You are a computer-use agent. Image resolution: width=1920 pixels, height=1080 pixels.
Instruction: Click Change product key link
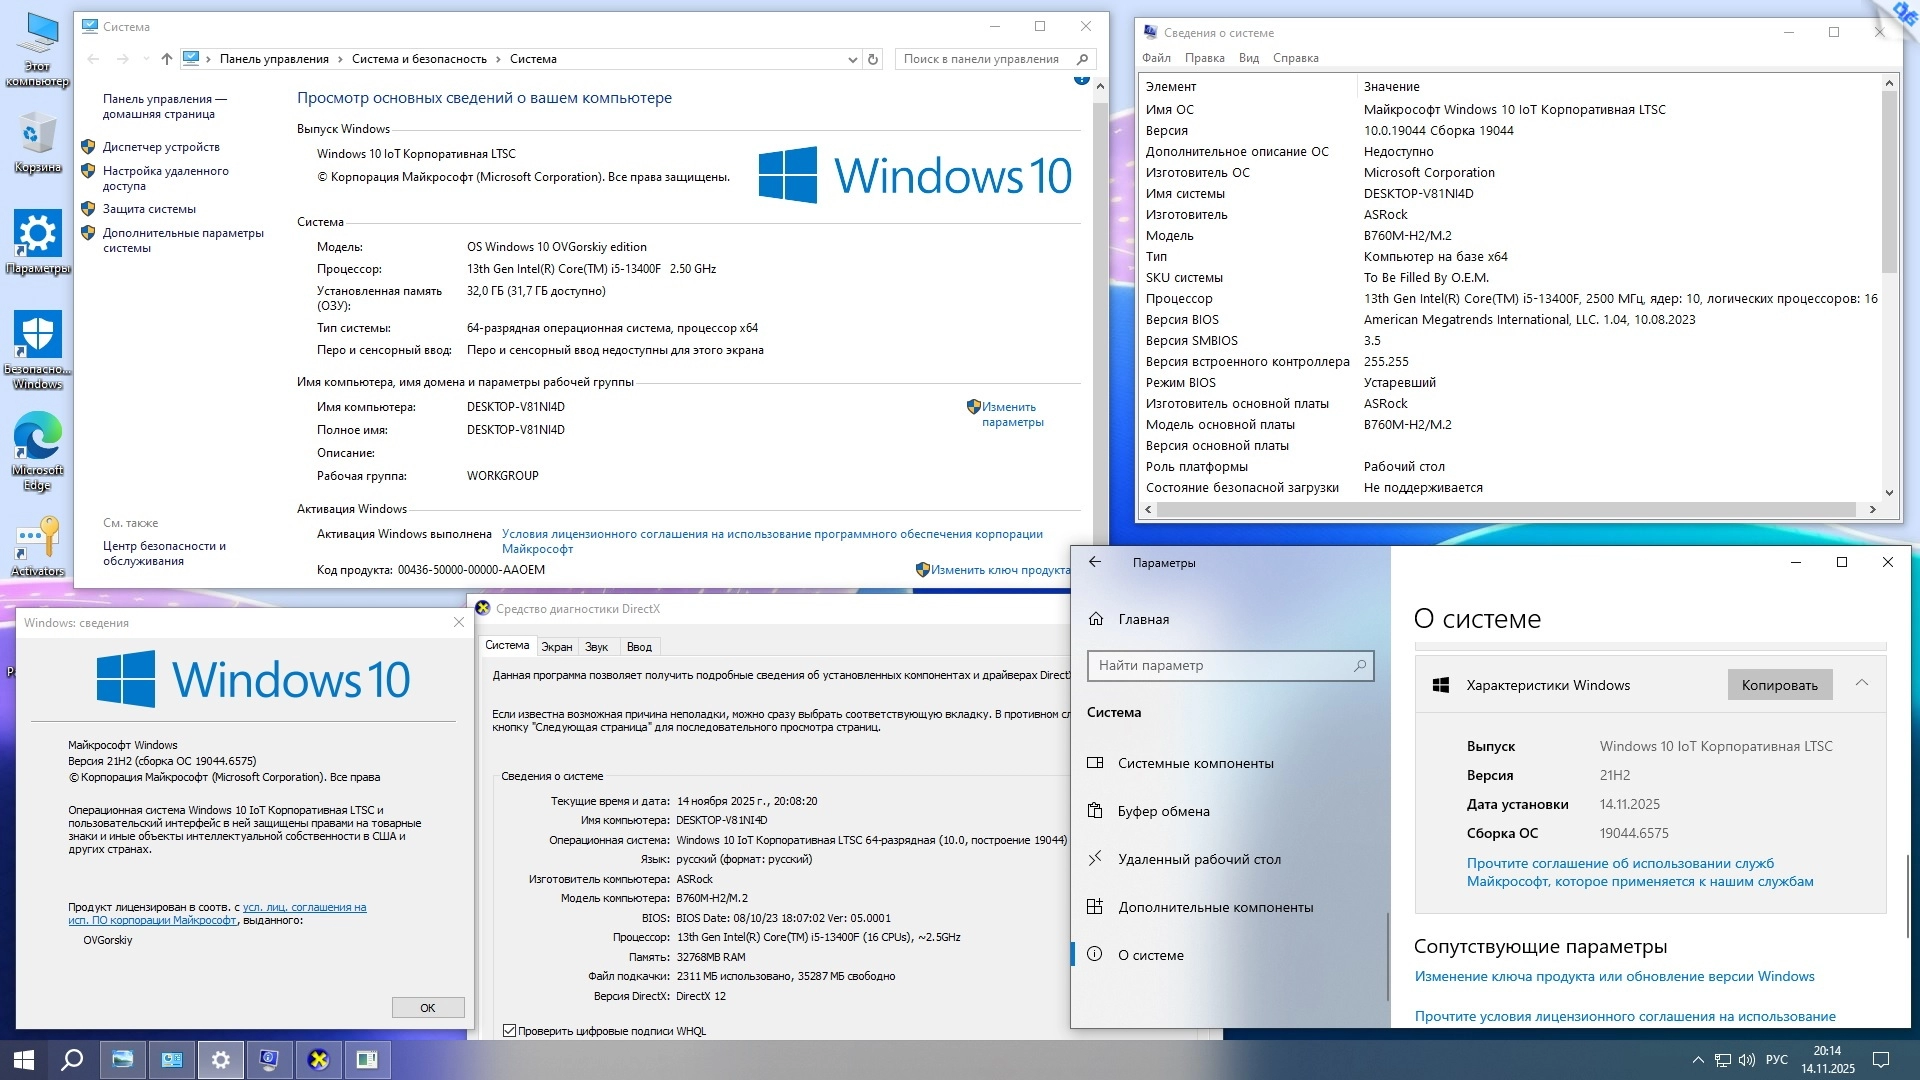coord(999,570)
